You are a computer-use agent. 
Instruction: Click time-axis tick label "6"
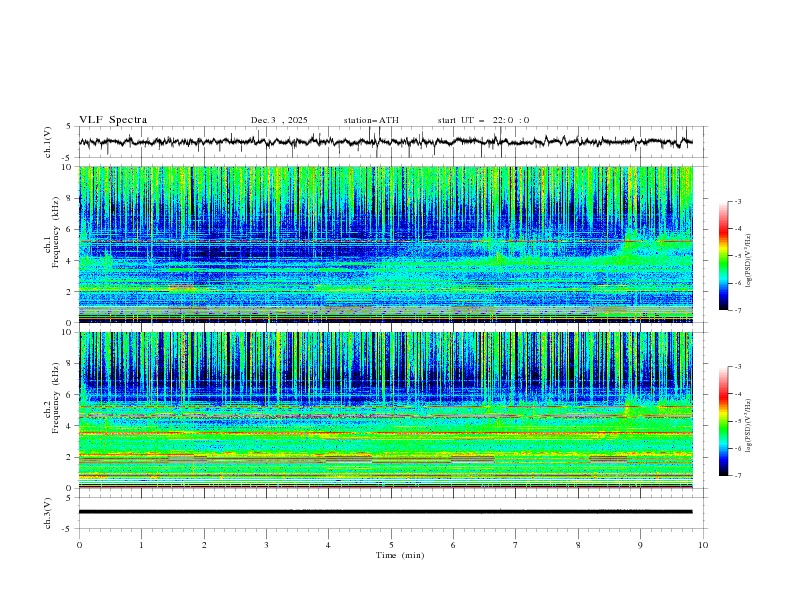tap(453, 545)
